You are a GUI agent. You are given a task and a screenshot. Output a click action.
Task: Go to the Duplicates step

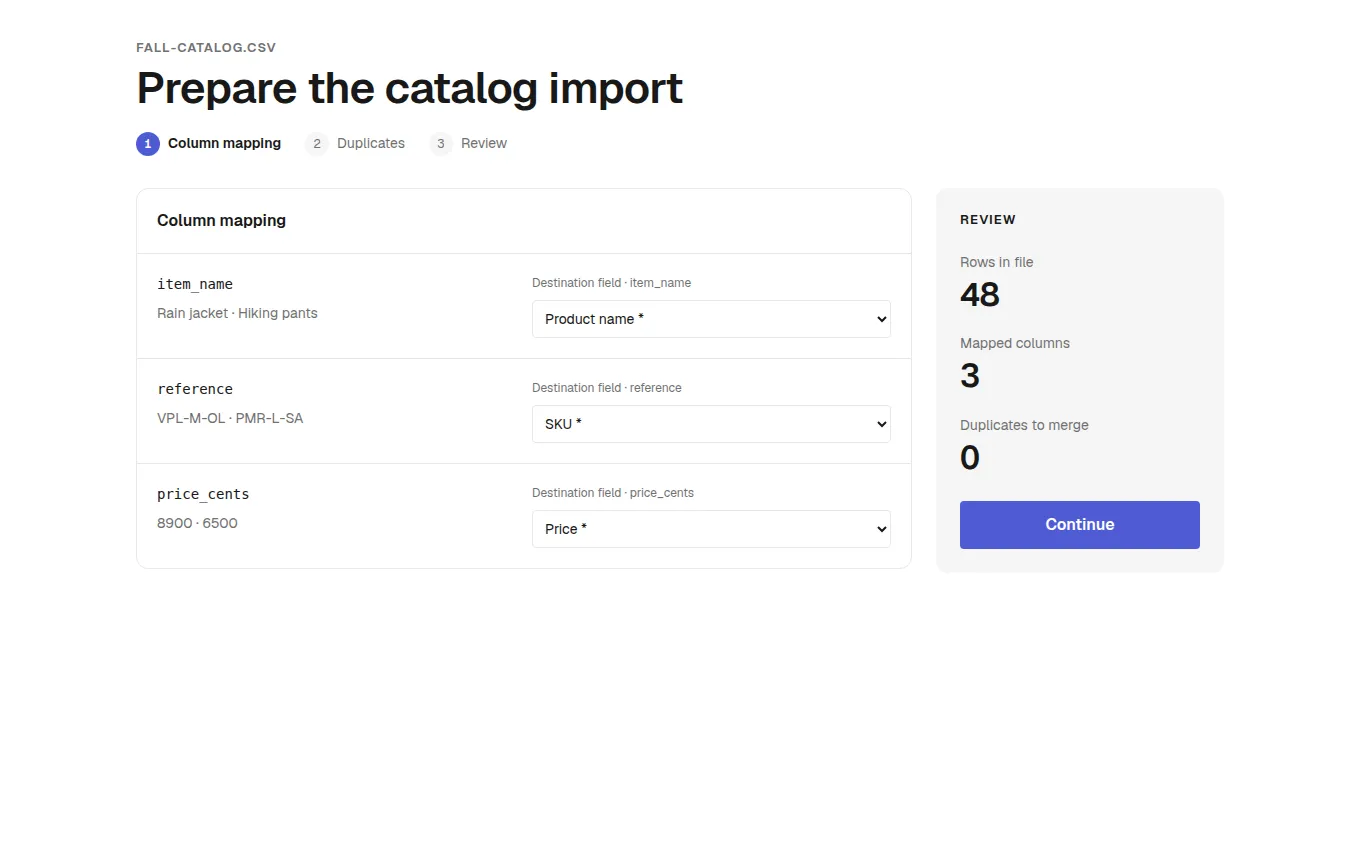[x=355, y=144]
